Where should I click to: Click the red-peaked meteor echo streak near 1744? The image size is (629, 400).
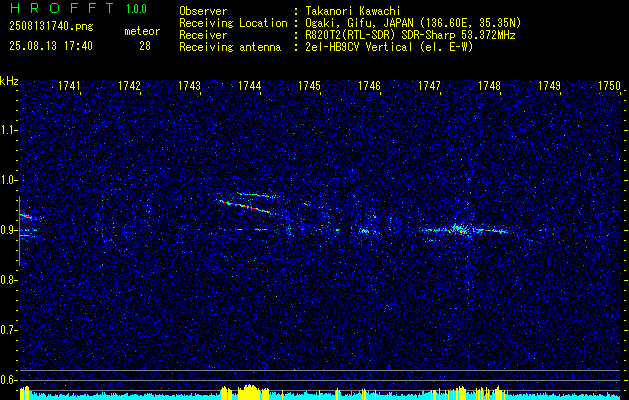coord(249,207)
